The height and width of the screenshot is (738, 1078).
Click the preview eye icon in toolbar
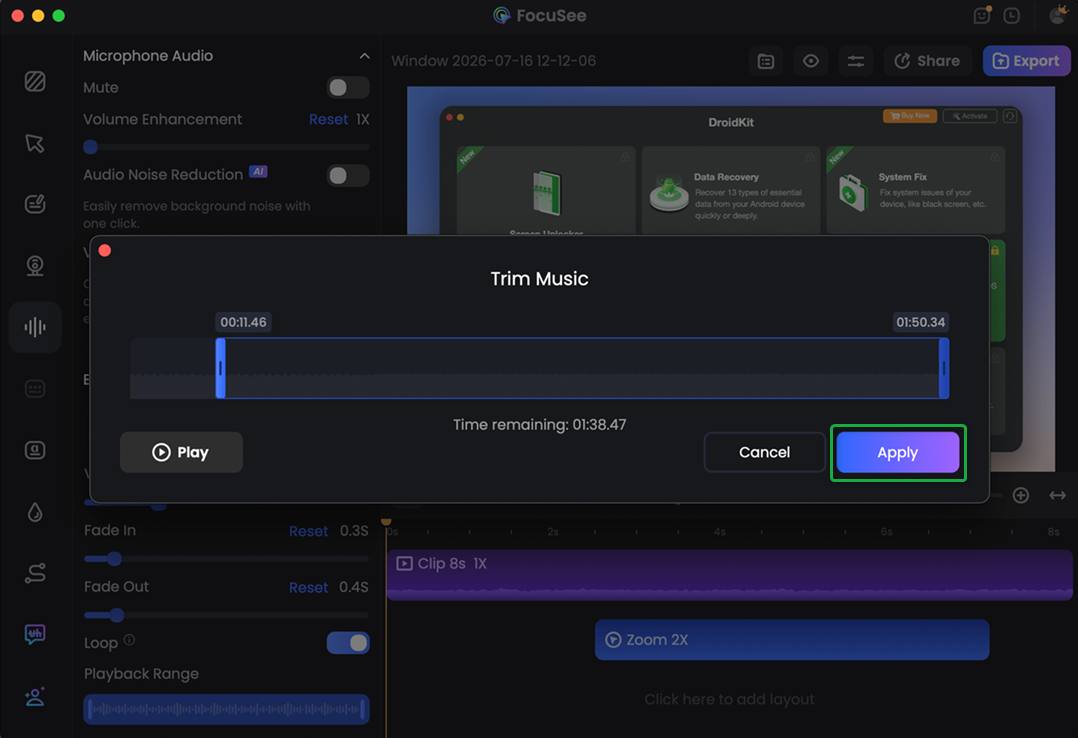pyautogui.click(x=811, y=61)
